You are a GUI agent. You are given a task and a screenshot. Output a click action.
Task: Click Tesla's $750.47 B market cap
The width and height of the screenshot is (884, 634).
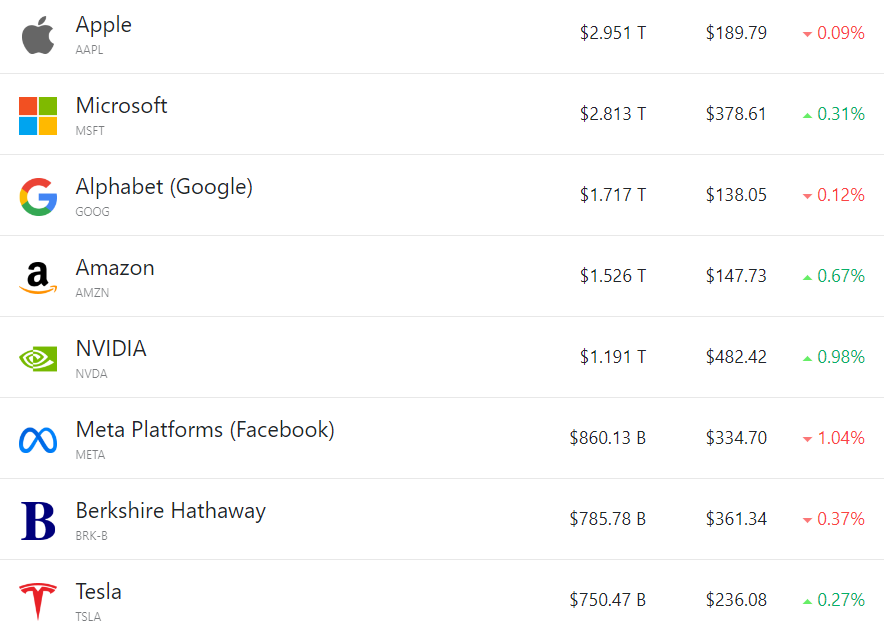(607, 600)
